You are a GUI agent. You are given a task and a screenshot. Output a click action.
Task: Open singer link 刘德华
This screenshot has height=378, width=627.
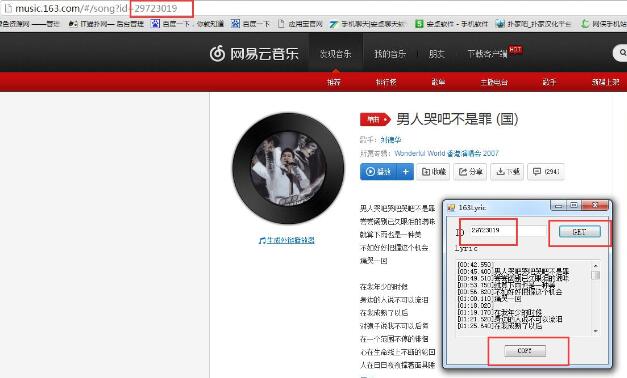point(391,140)
